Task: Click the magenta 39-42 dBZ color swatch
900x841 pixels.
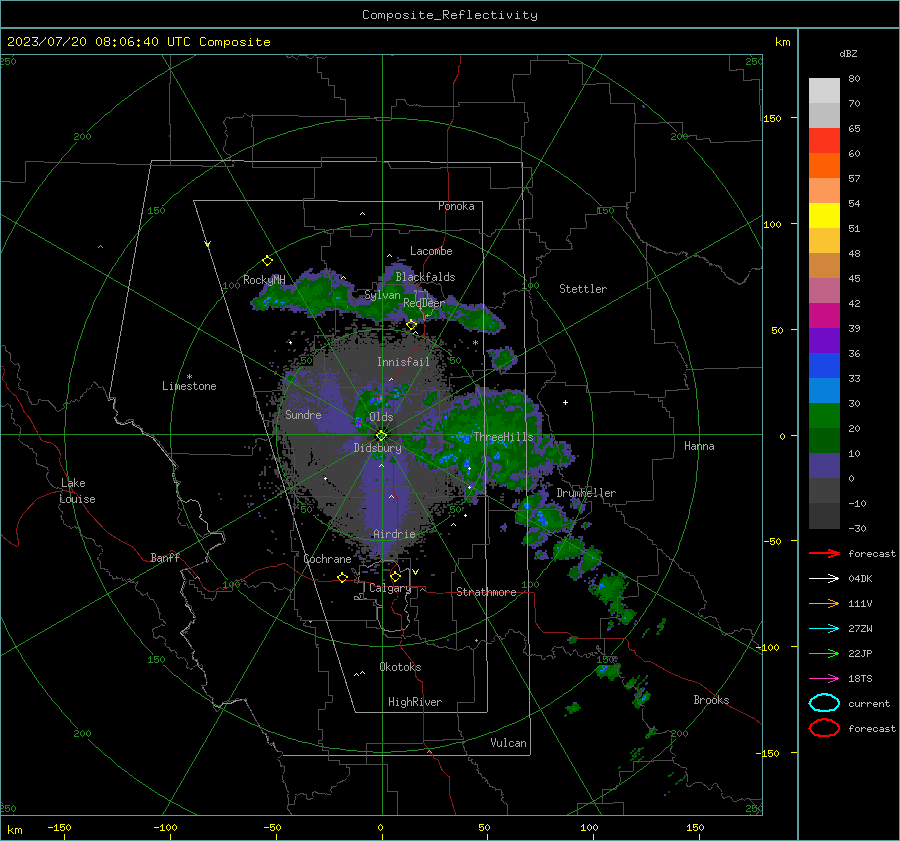Action: click(824, 315)
